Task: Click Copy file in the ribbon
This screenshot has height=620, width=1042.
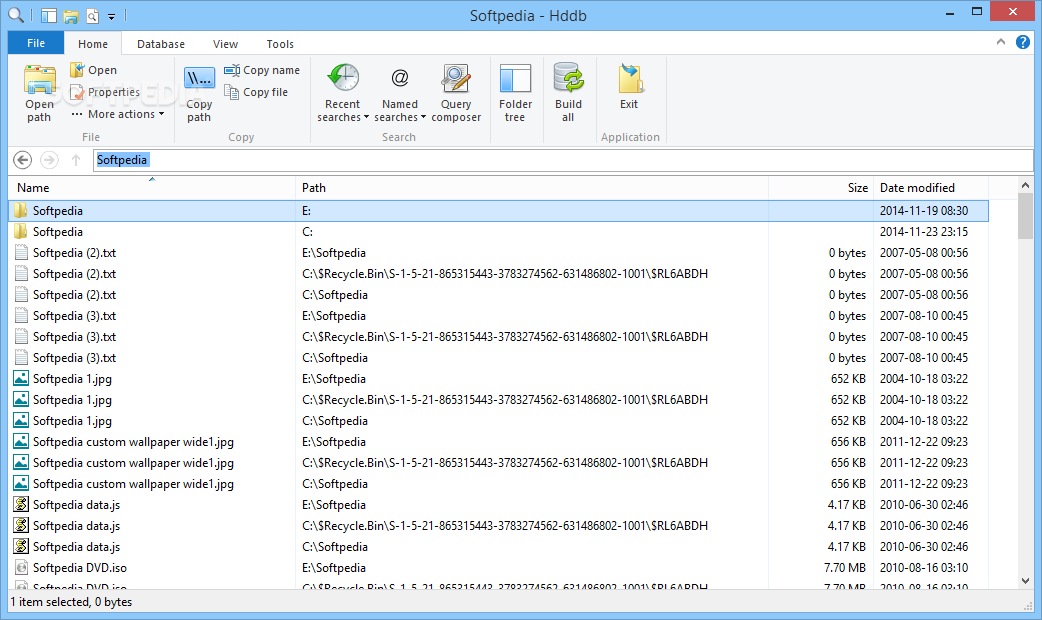Action: [x=256, y=92]
